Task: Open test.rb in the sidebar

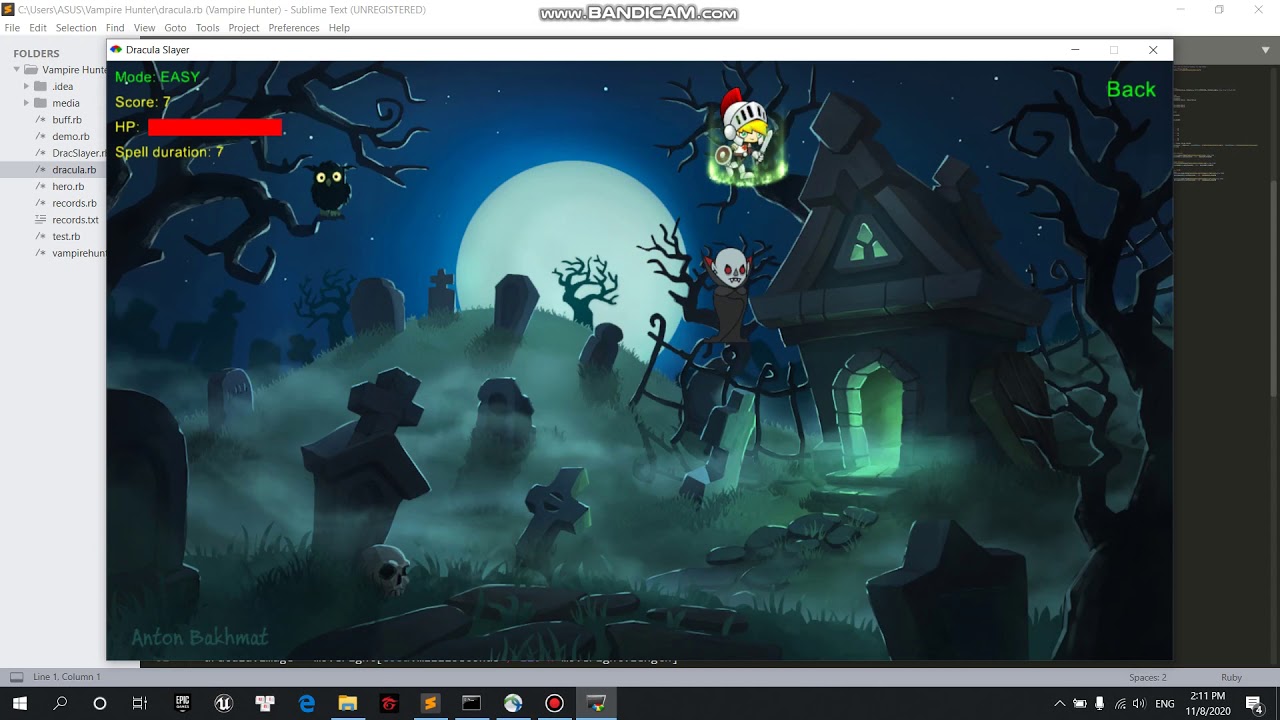Action: click(x=66, y=236)
